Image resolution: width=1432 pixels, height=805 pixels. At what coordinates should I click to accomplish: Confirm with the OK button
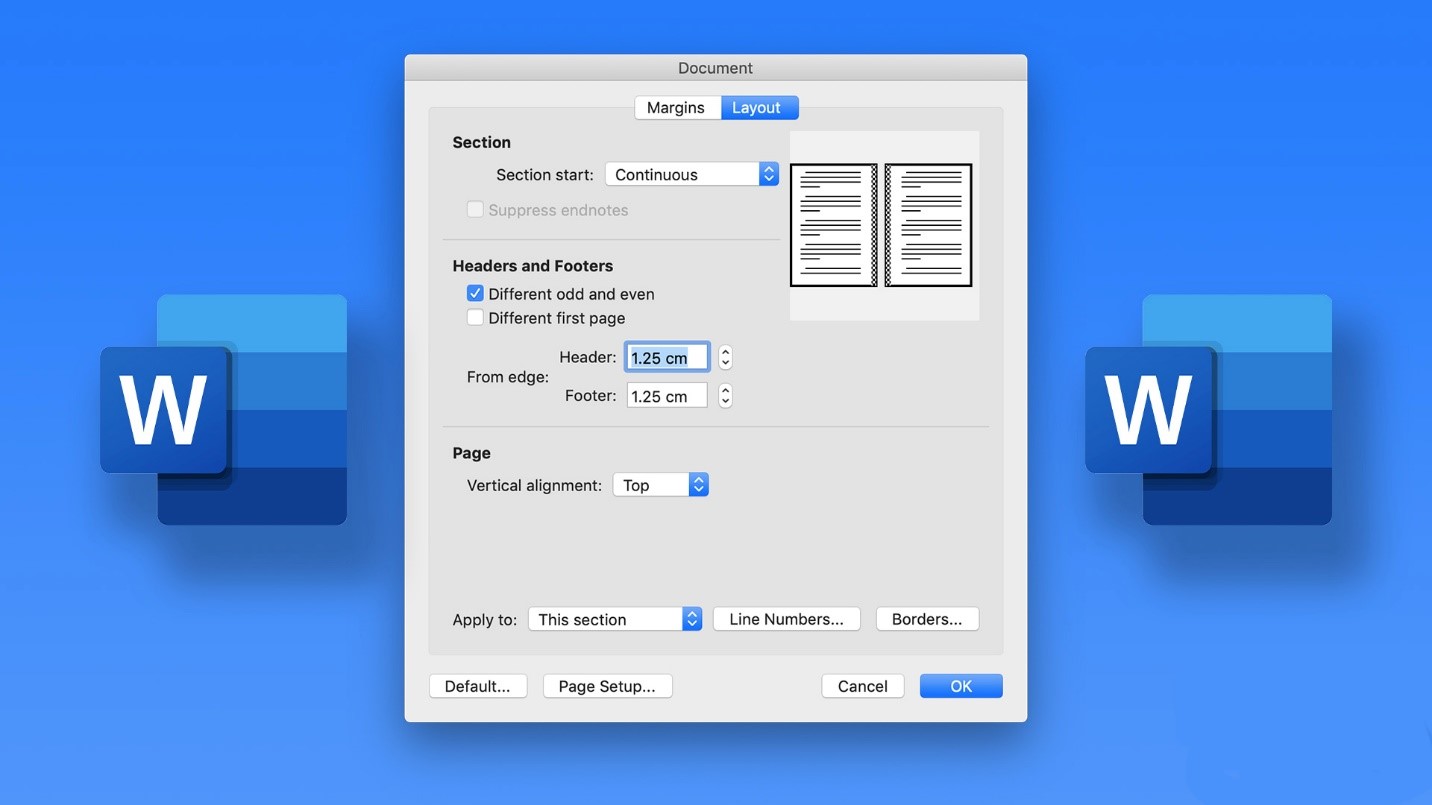pyautogui.click(x=961, y=686)
